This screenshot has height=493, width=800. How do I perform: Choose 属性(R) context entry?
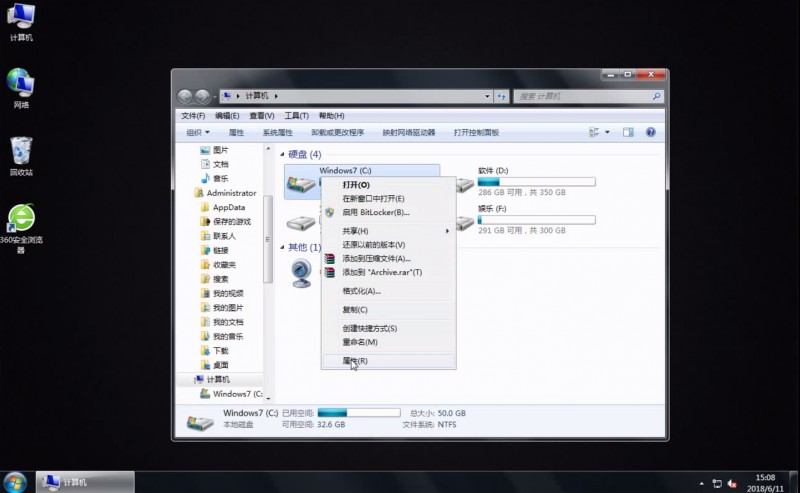tap(389, 361)
